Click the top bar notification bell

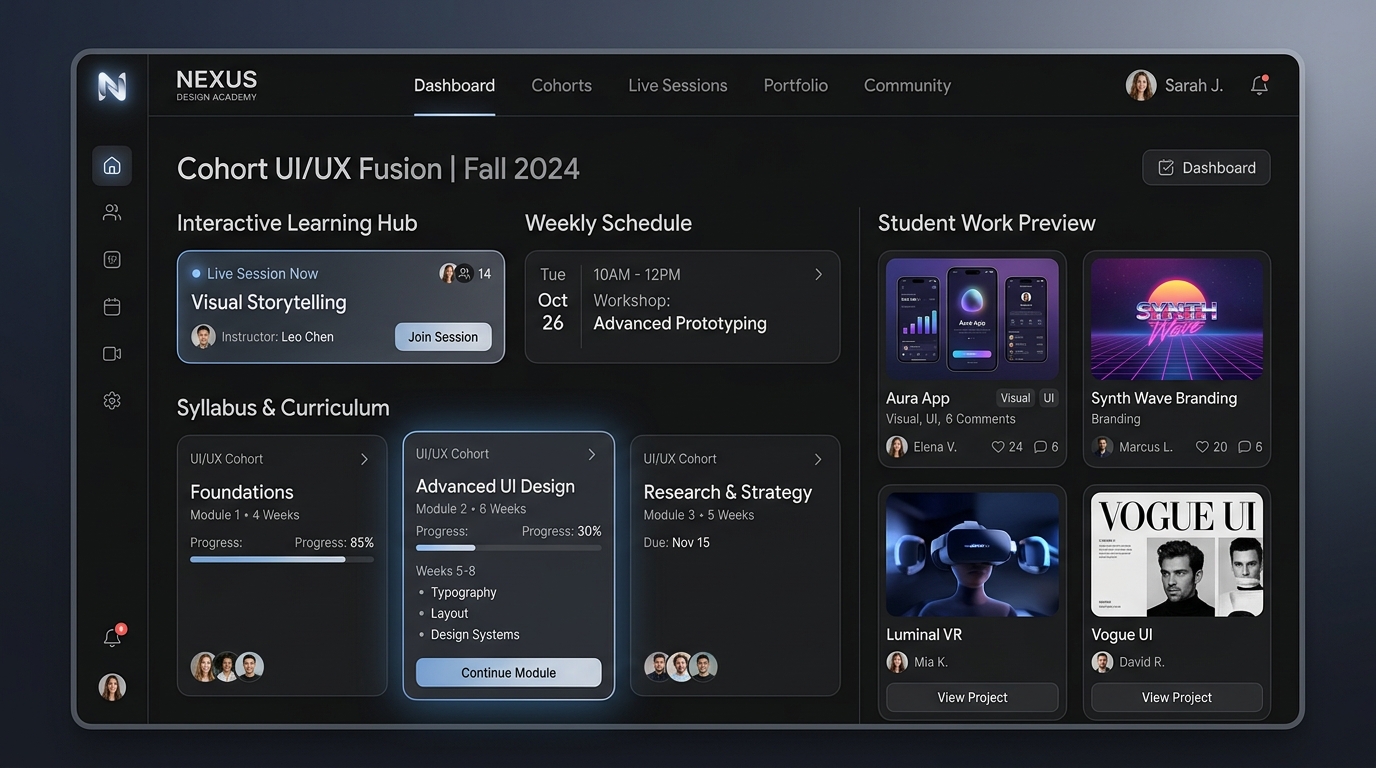(x=1259, y=85)
